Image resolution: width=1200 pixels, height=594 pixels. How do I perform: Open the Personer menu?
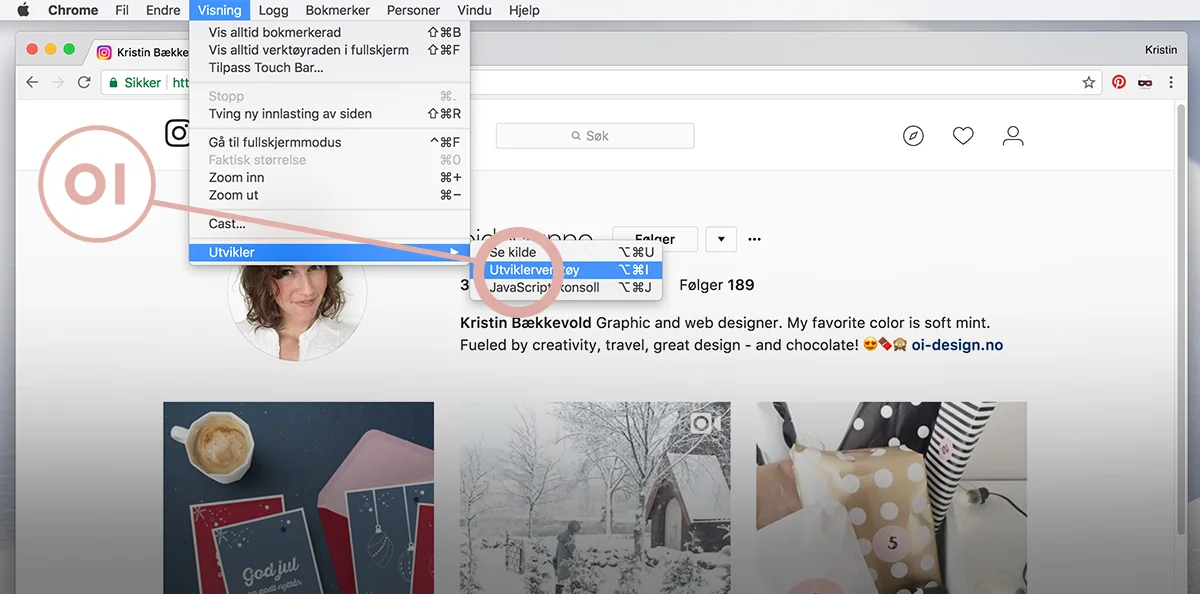413,10
